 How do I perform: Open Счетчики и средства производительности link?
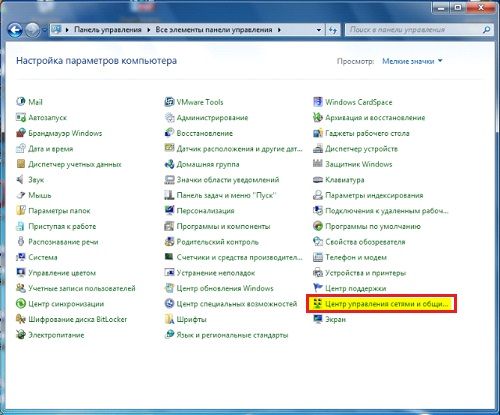click(x=239, y=257)
